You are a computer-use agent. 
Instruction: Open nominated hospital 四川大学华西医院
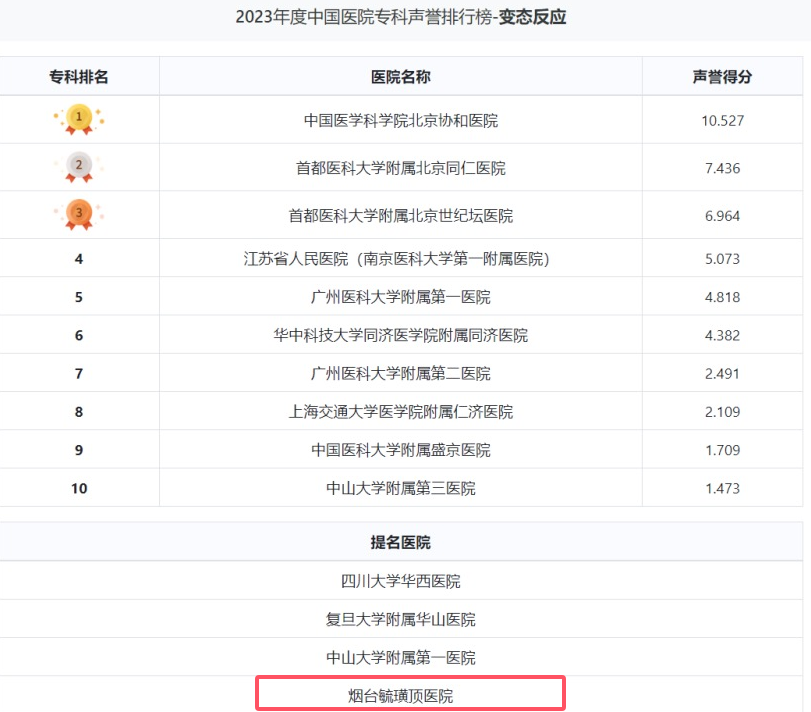[x=401, y=581]
